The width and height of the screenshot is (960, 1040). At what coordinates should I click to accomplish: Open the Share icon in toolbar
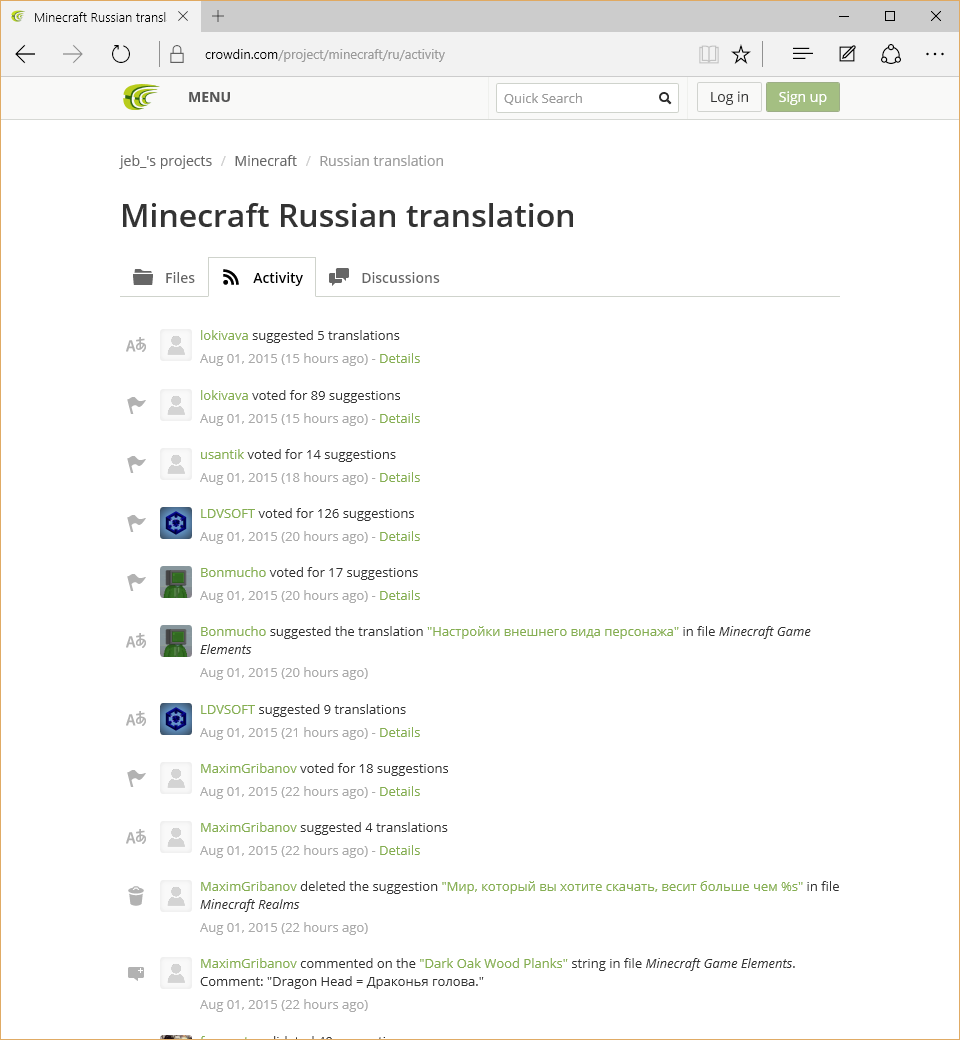891,54
